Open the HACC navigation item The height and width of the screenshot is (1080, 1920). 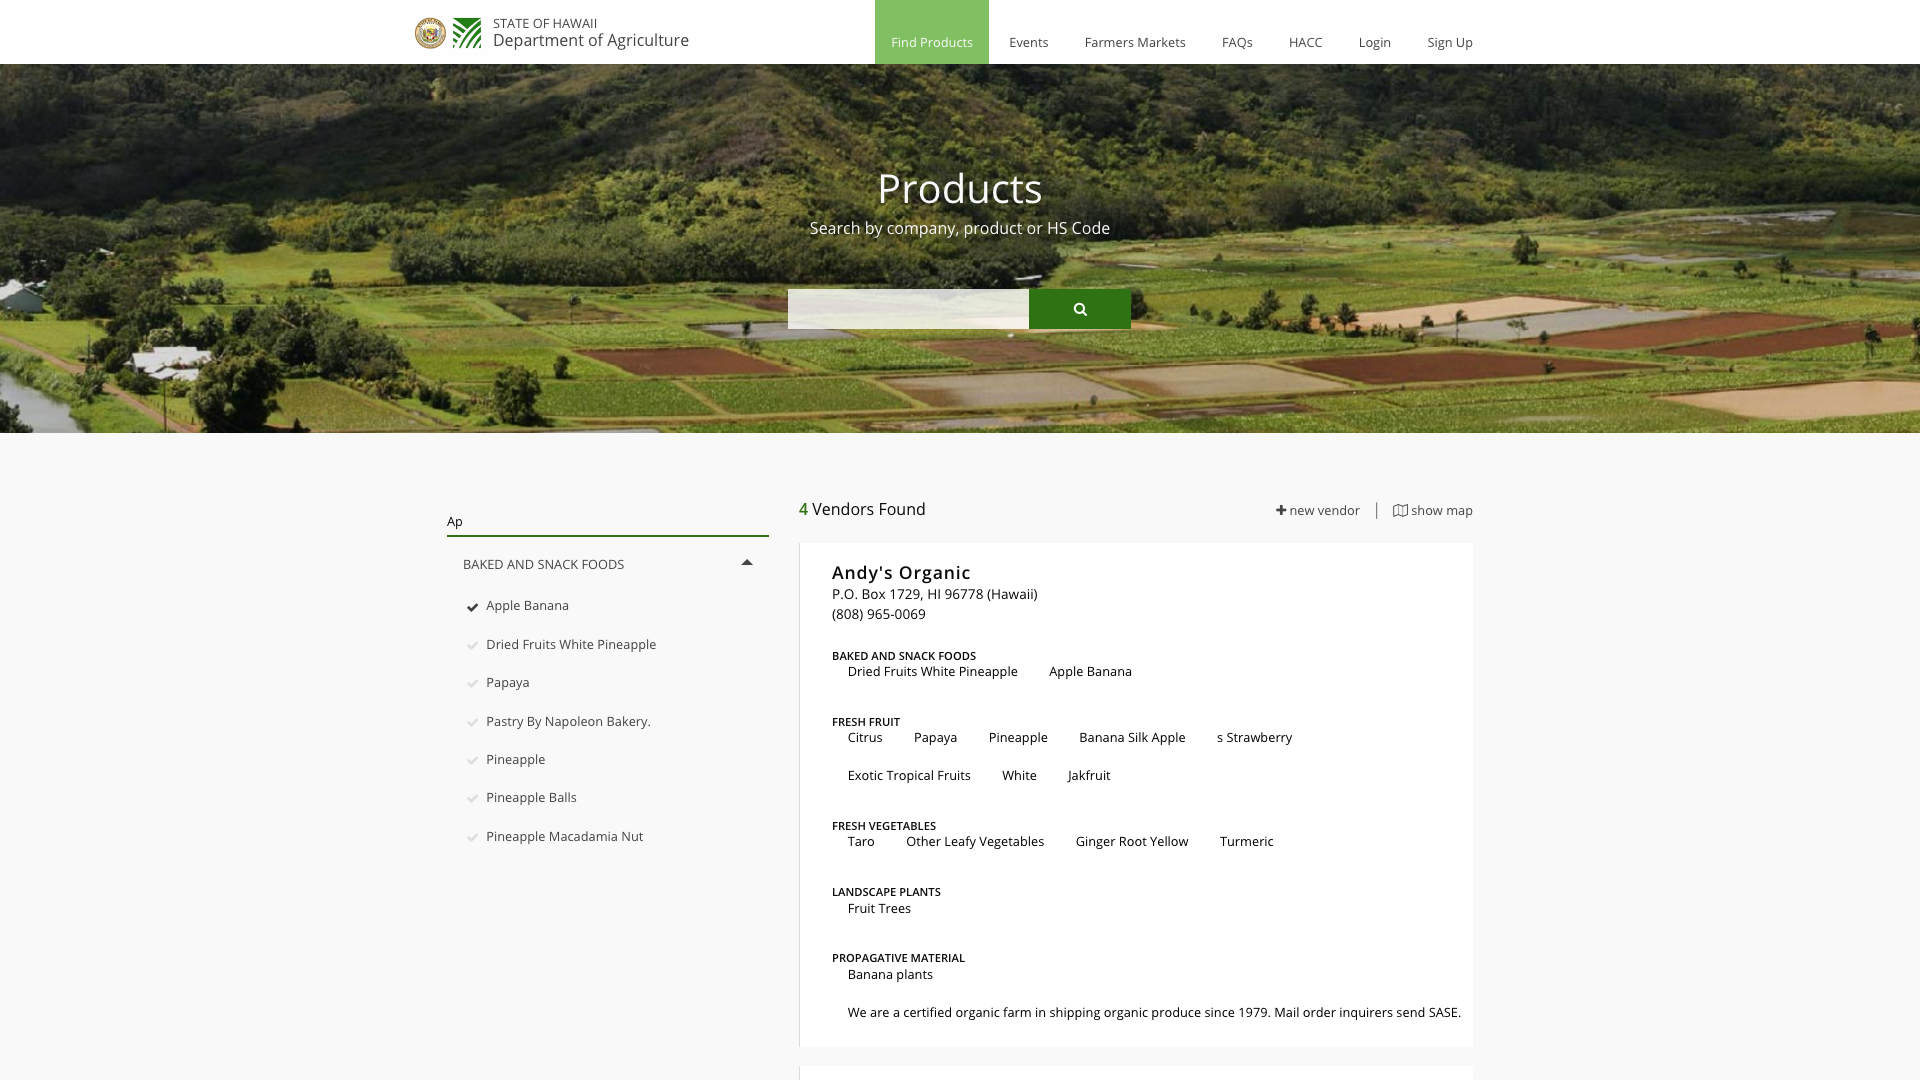coord(1305,42)
